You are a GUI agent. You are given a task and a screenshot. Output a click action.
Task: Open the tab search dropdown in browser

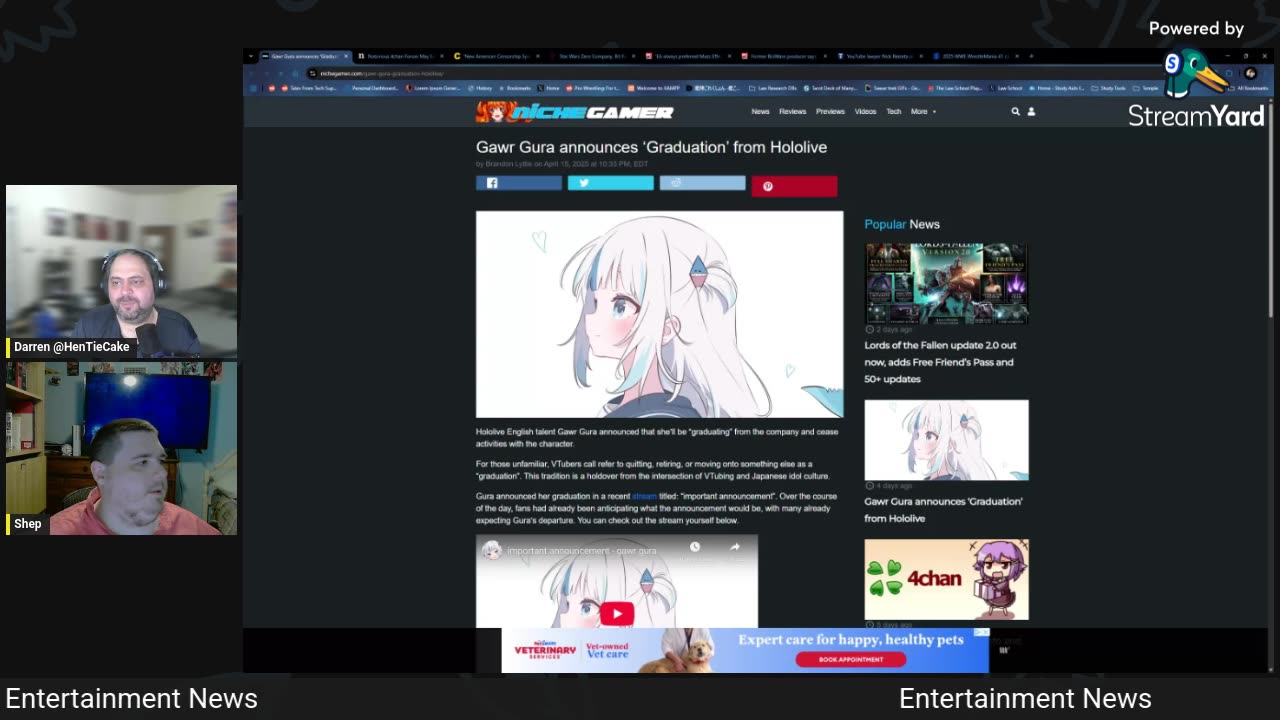[x=251, y=56]
